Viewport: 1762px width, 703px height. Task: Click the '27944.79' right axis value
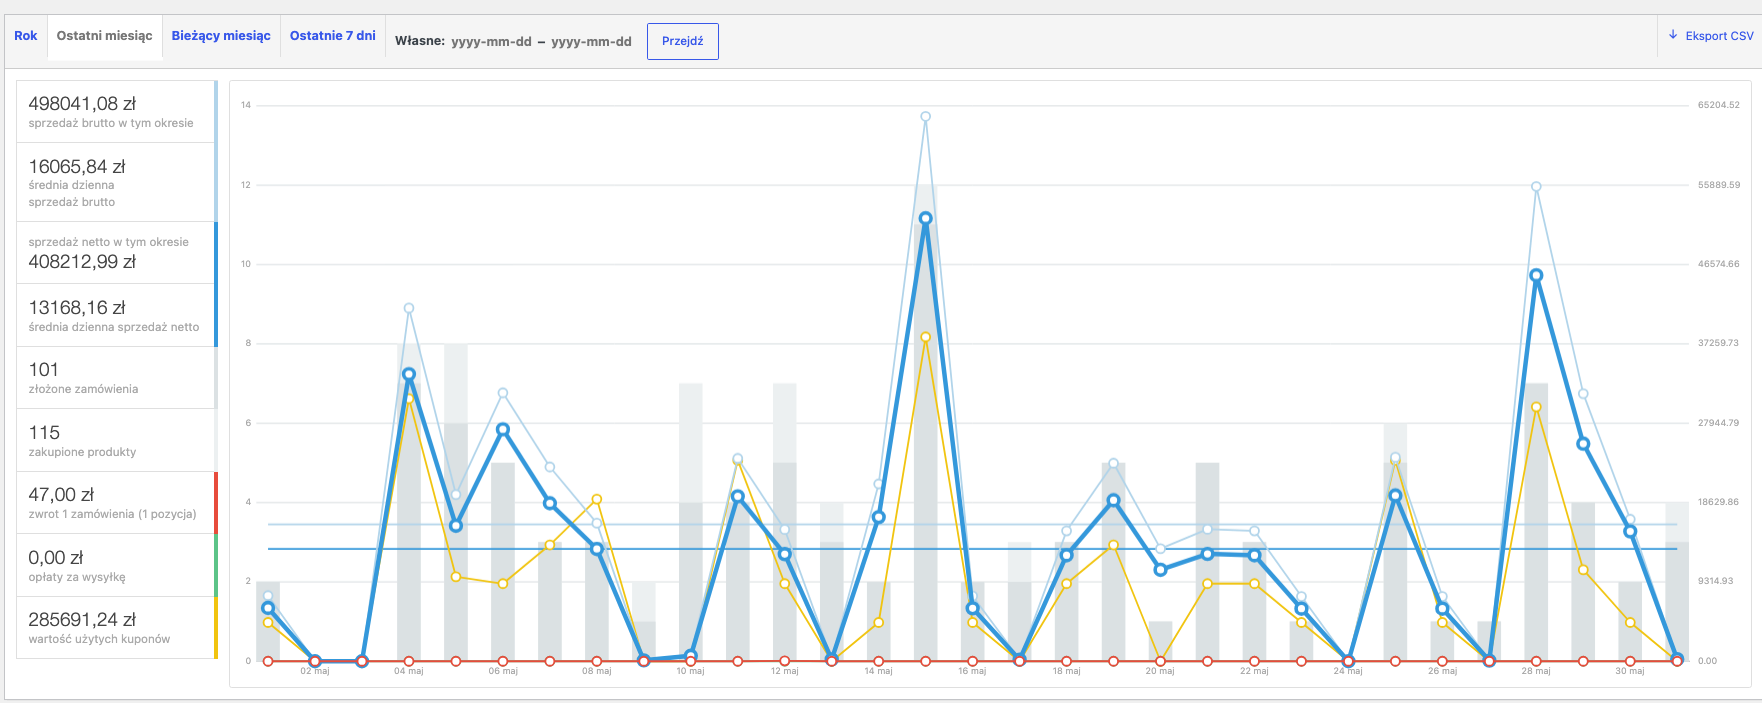(x=1718, y=423)
